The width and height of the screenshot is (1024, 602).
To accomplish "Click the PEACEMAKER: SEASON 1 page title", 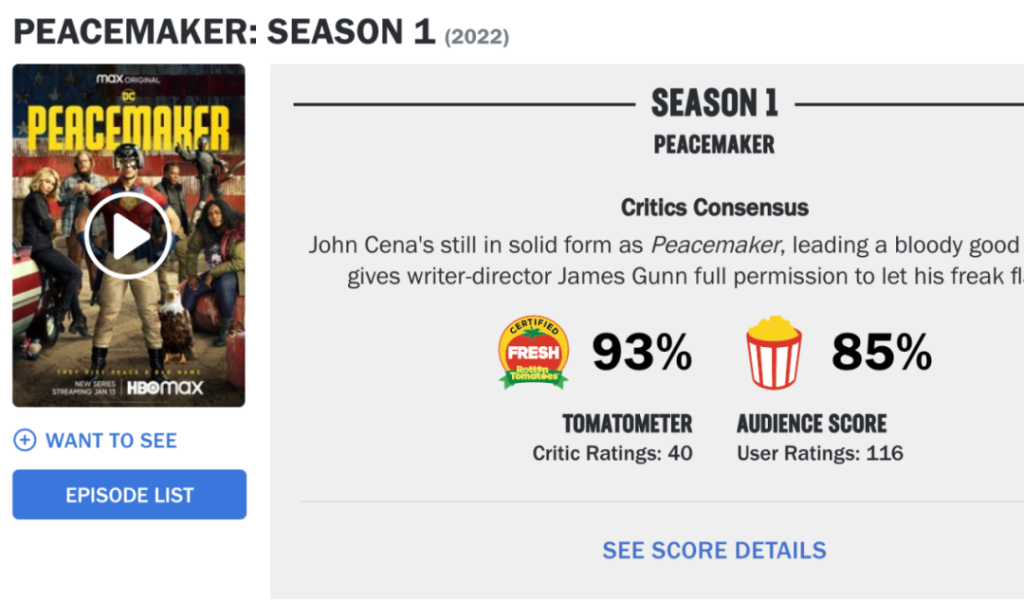I will click(x=224, y=32).
